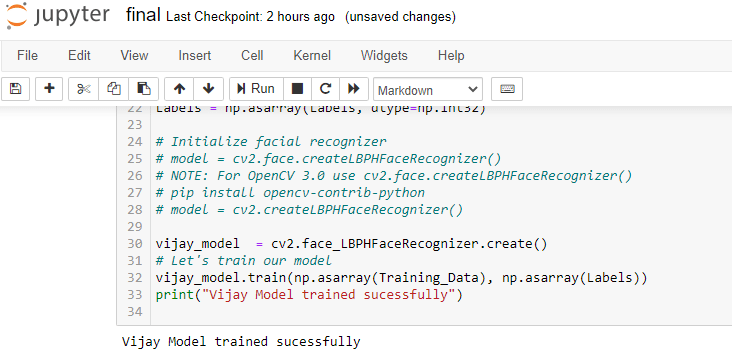Image resolution: width=732 pixels, height=361 pixels.
Task: Open the View menu
Action: coord(134,56)
